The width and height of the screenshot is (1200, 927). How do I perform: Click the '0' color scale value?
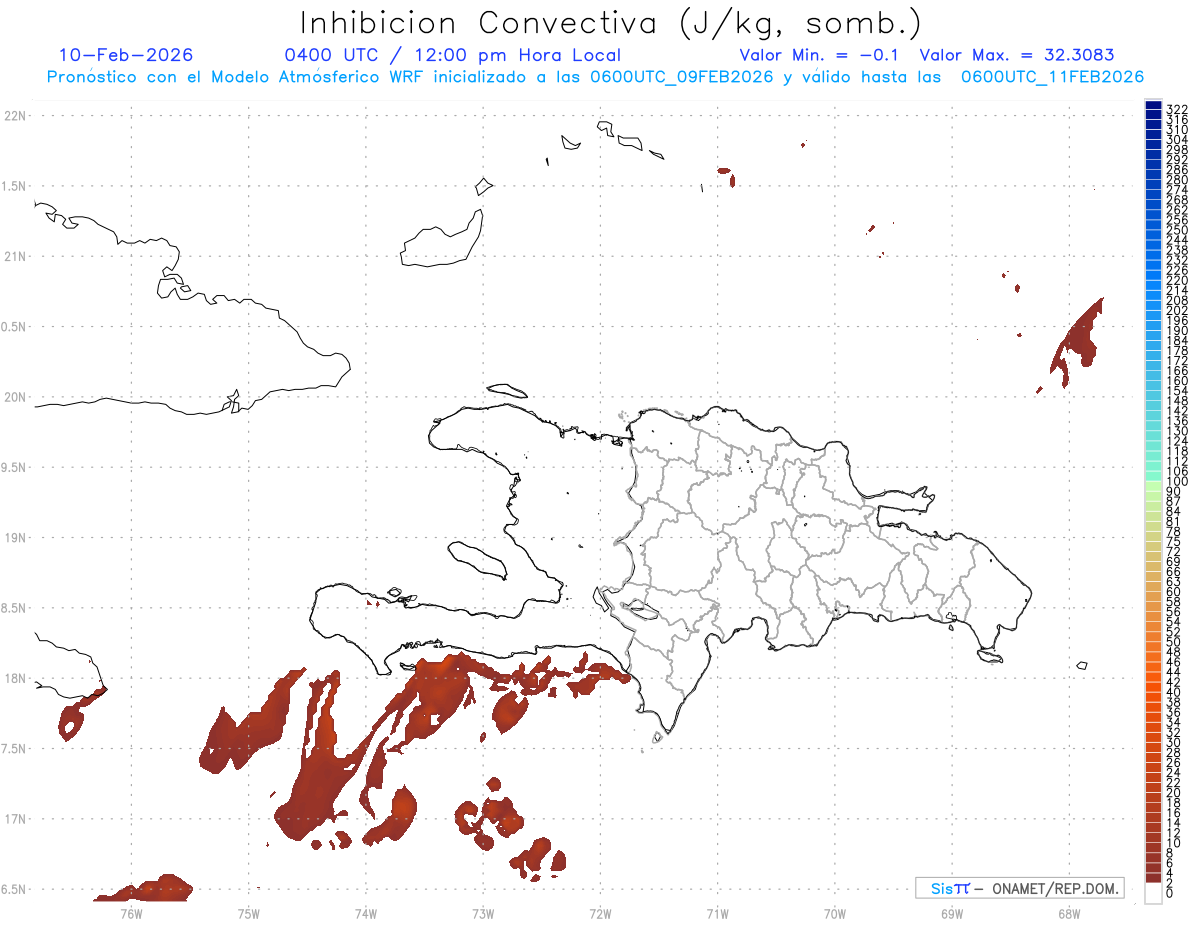tap(1170, 892)
